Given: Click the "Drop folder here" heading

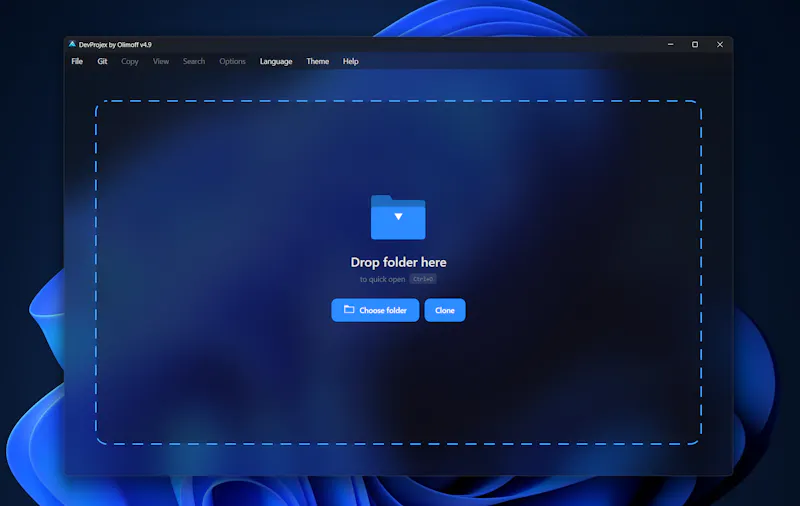Looking at the screenshot, I should click(398, 262).
